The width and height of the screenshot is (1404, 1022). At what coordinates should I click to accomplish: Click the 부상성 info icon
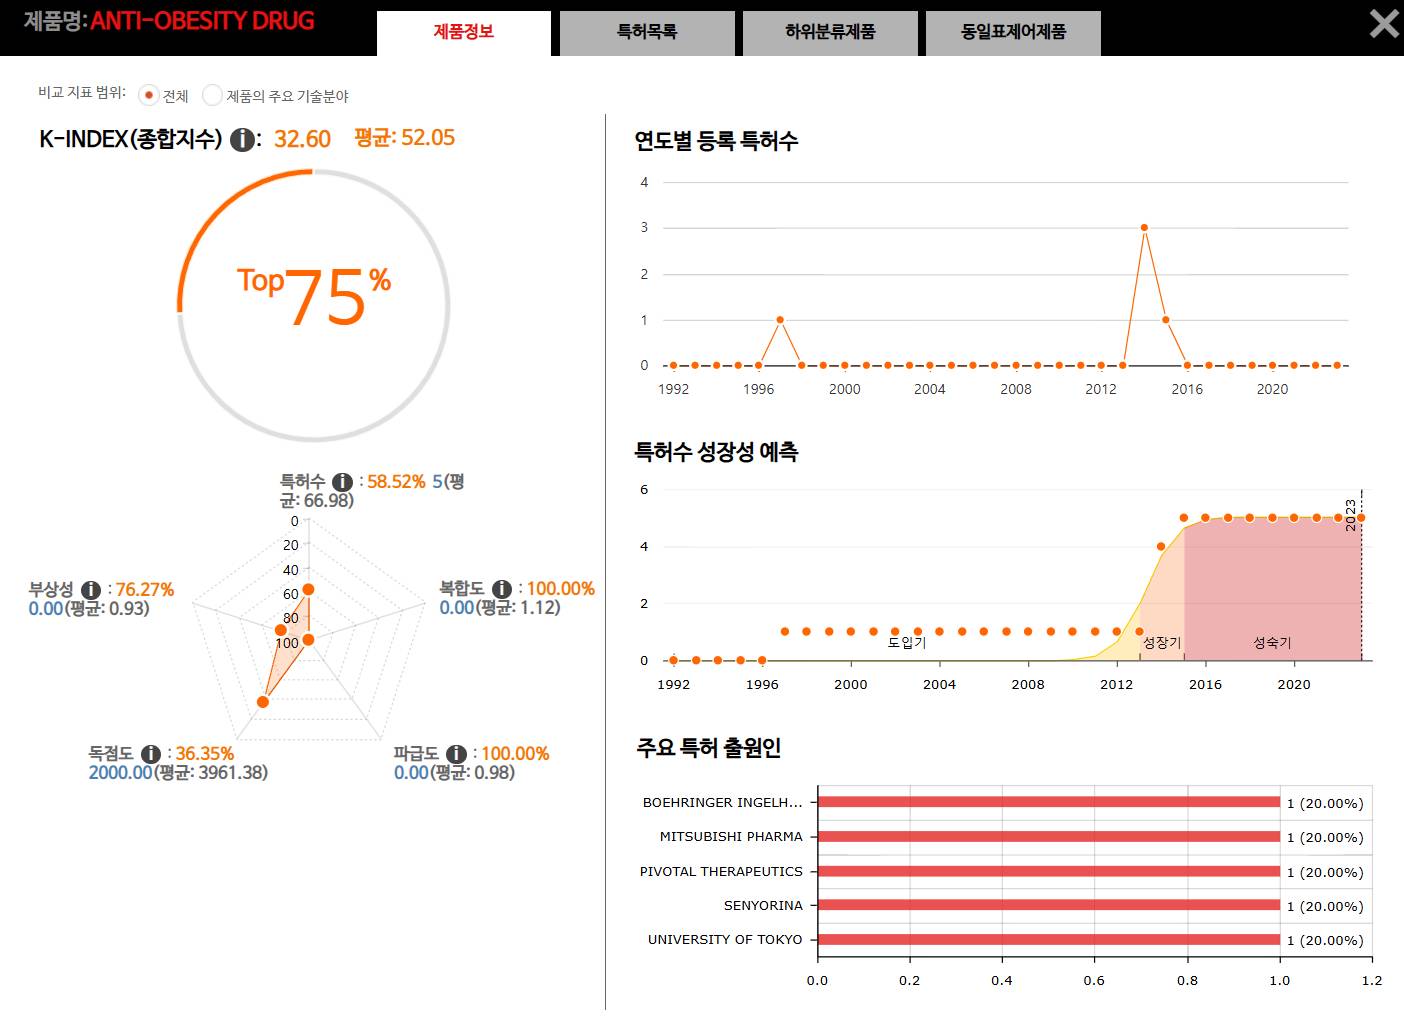91,590
